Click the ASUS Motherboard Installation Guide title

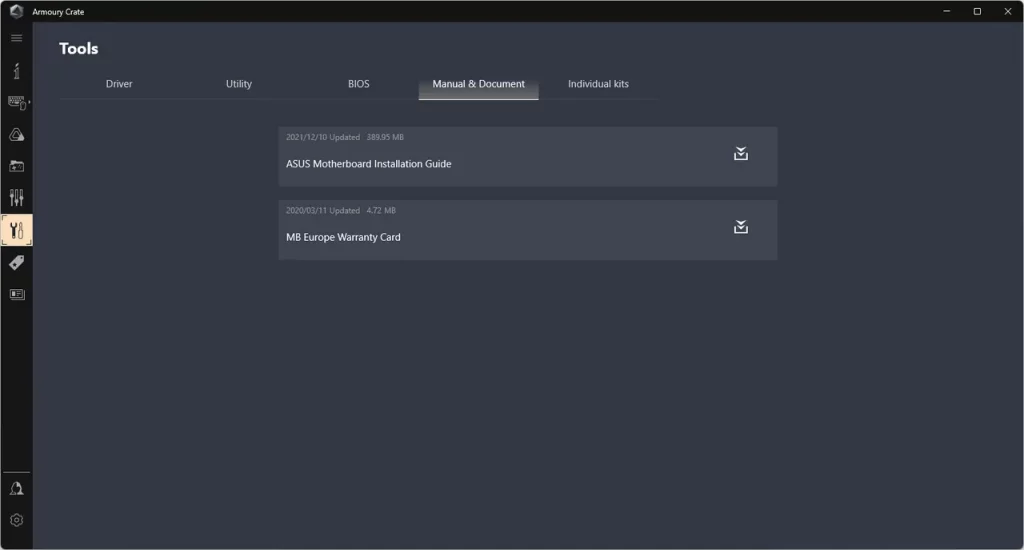(368, 164)
